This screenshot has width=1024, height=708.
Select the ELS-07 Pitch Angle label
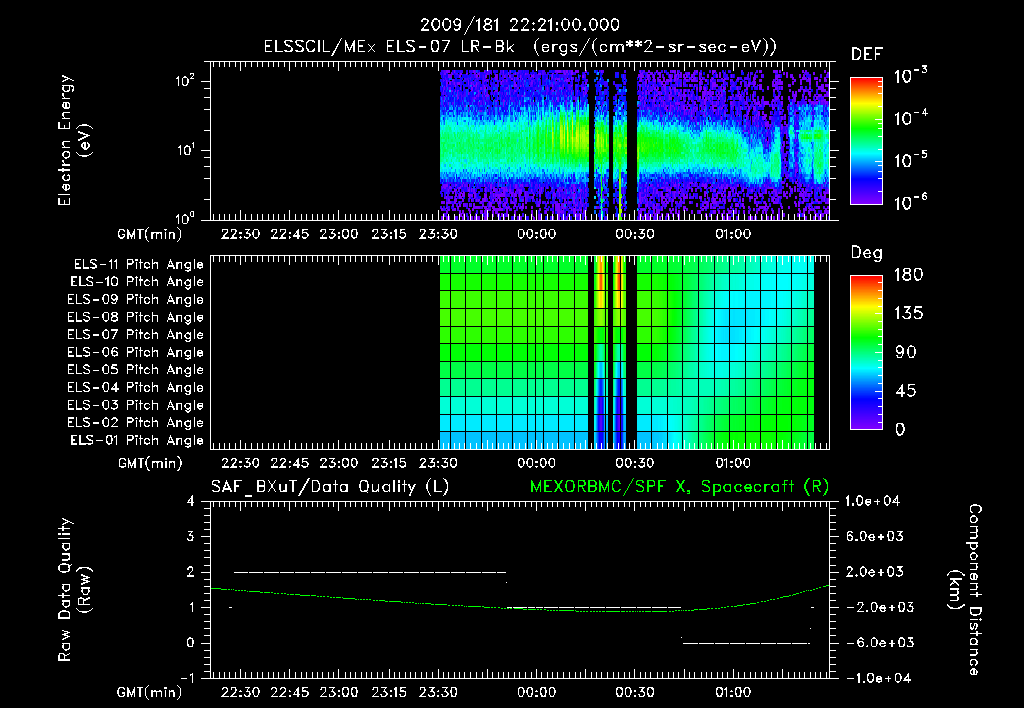(135, 334)
